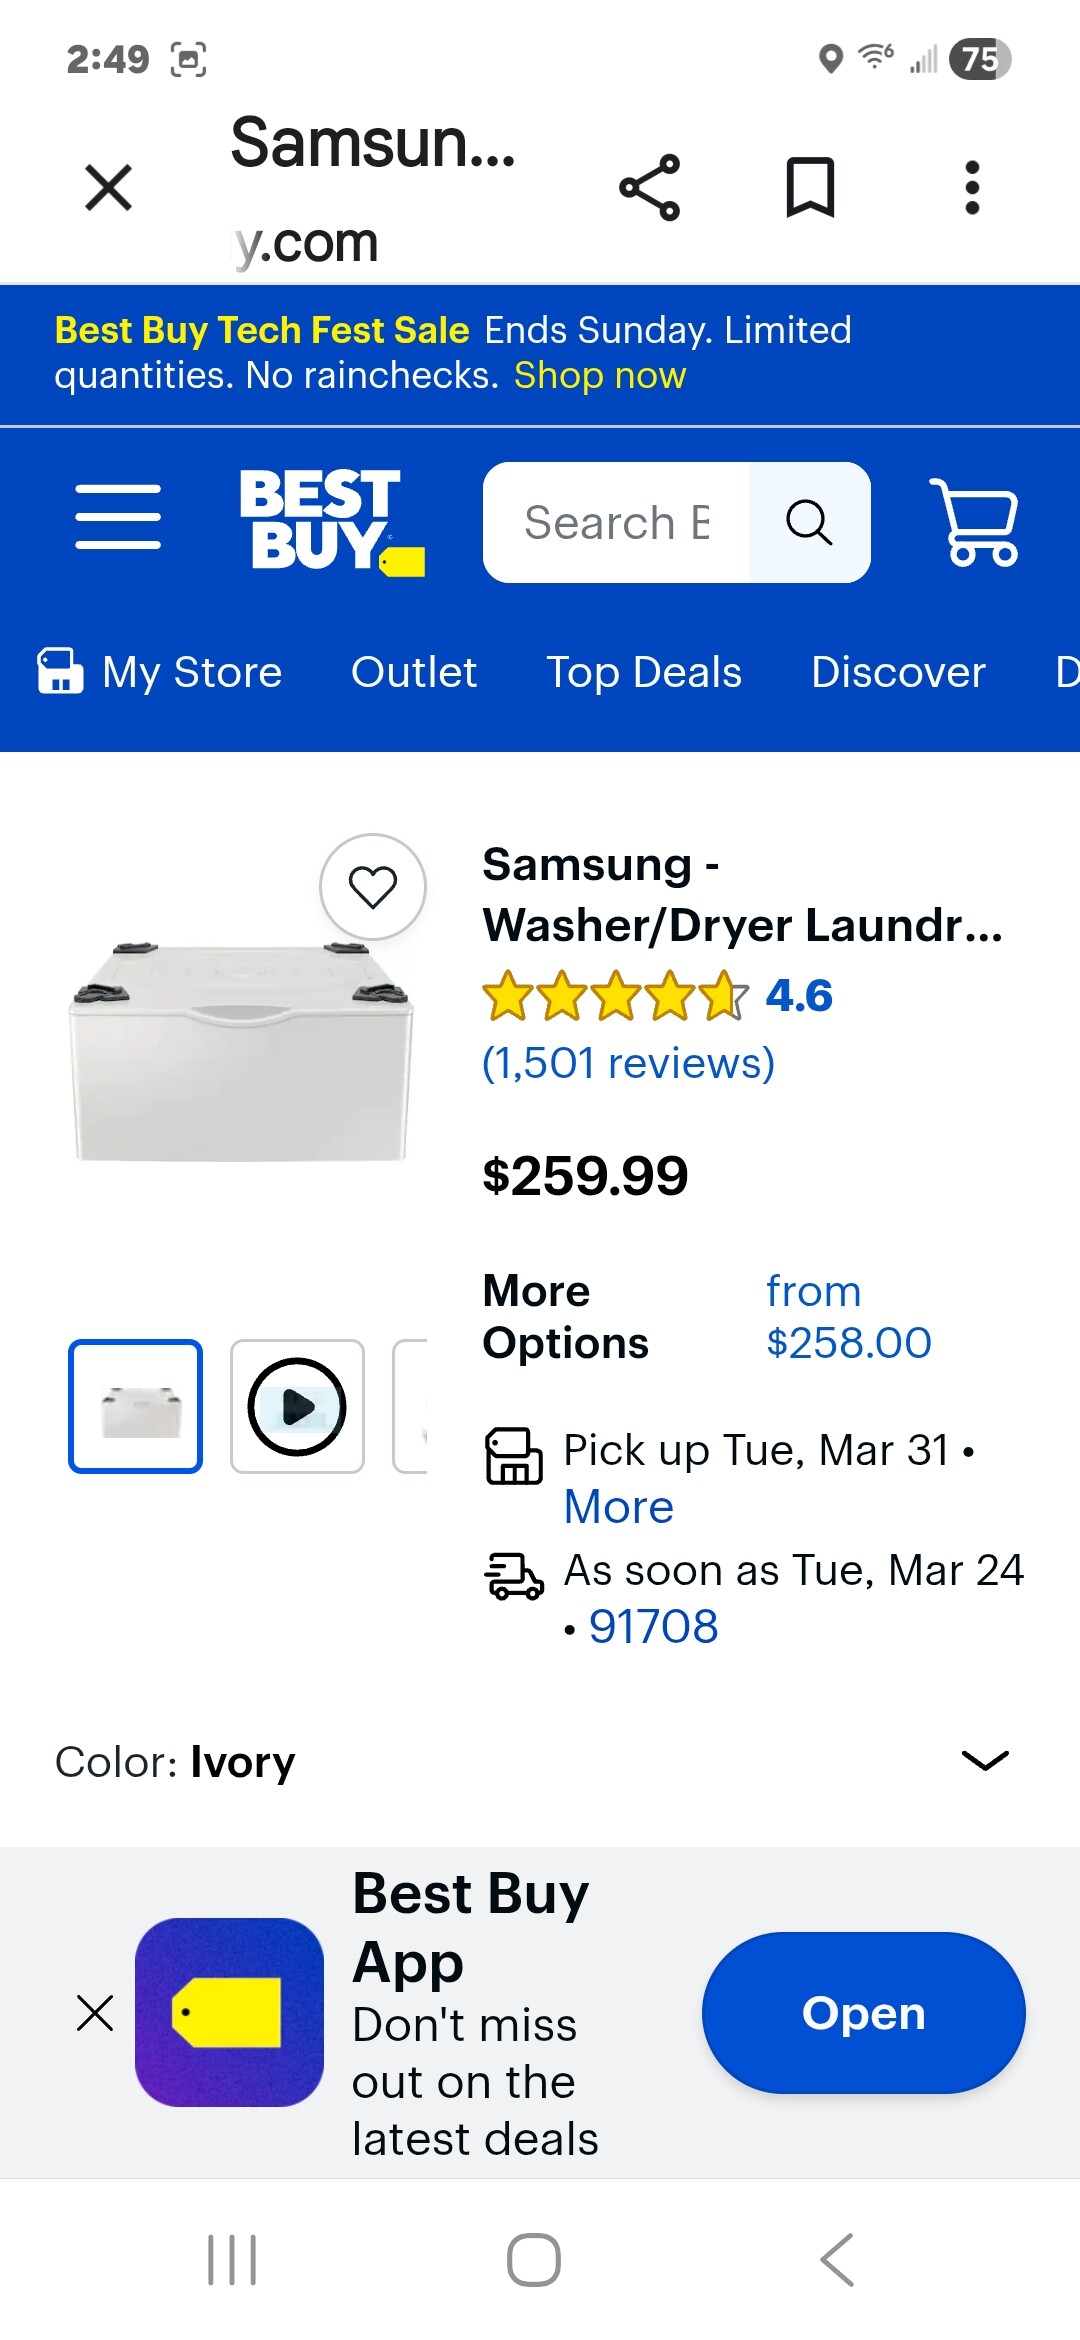Open the Best Buy hamburger menu
The width and height of the screenshot is (1080, 2340).
coord(118,517)
